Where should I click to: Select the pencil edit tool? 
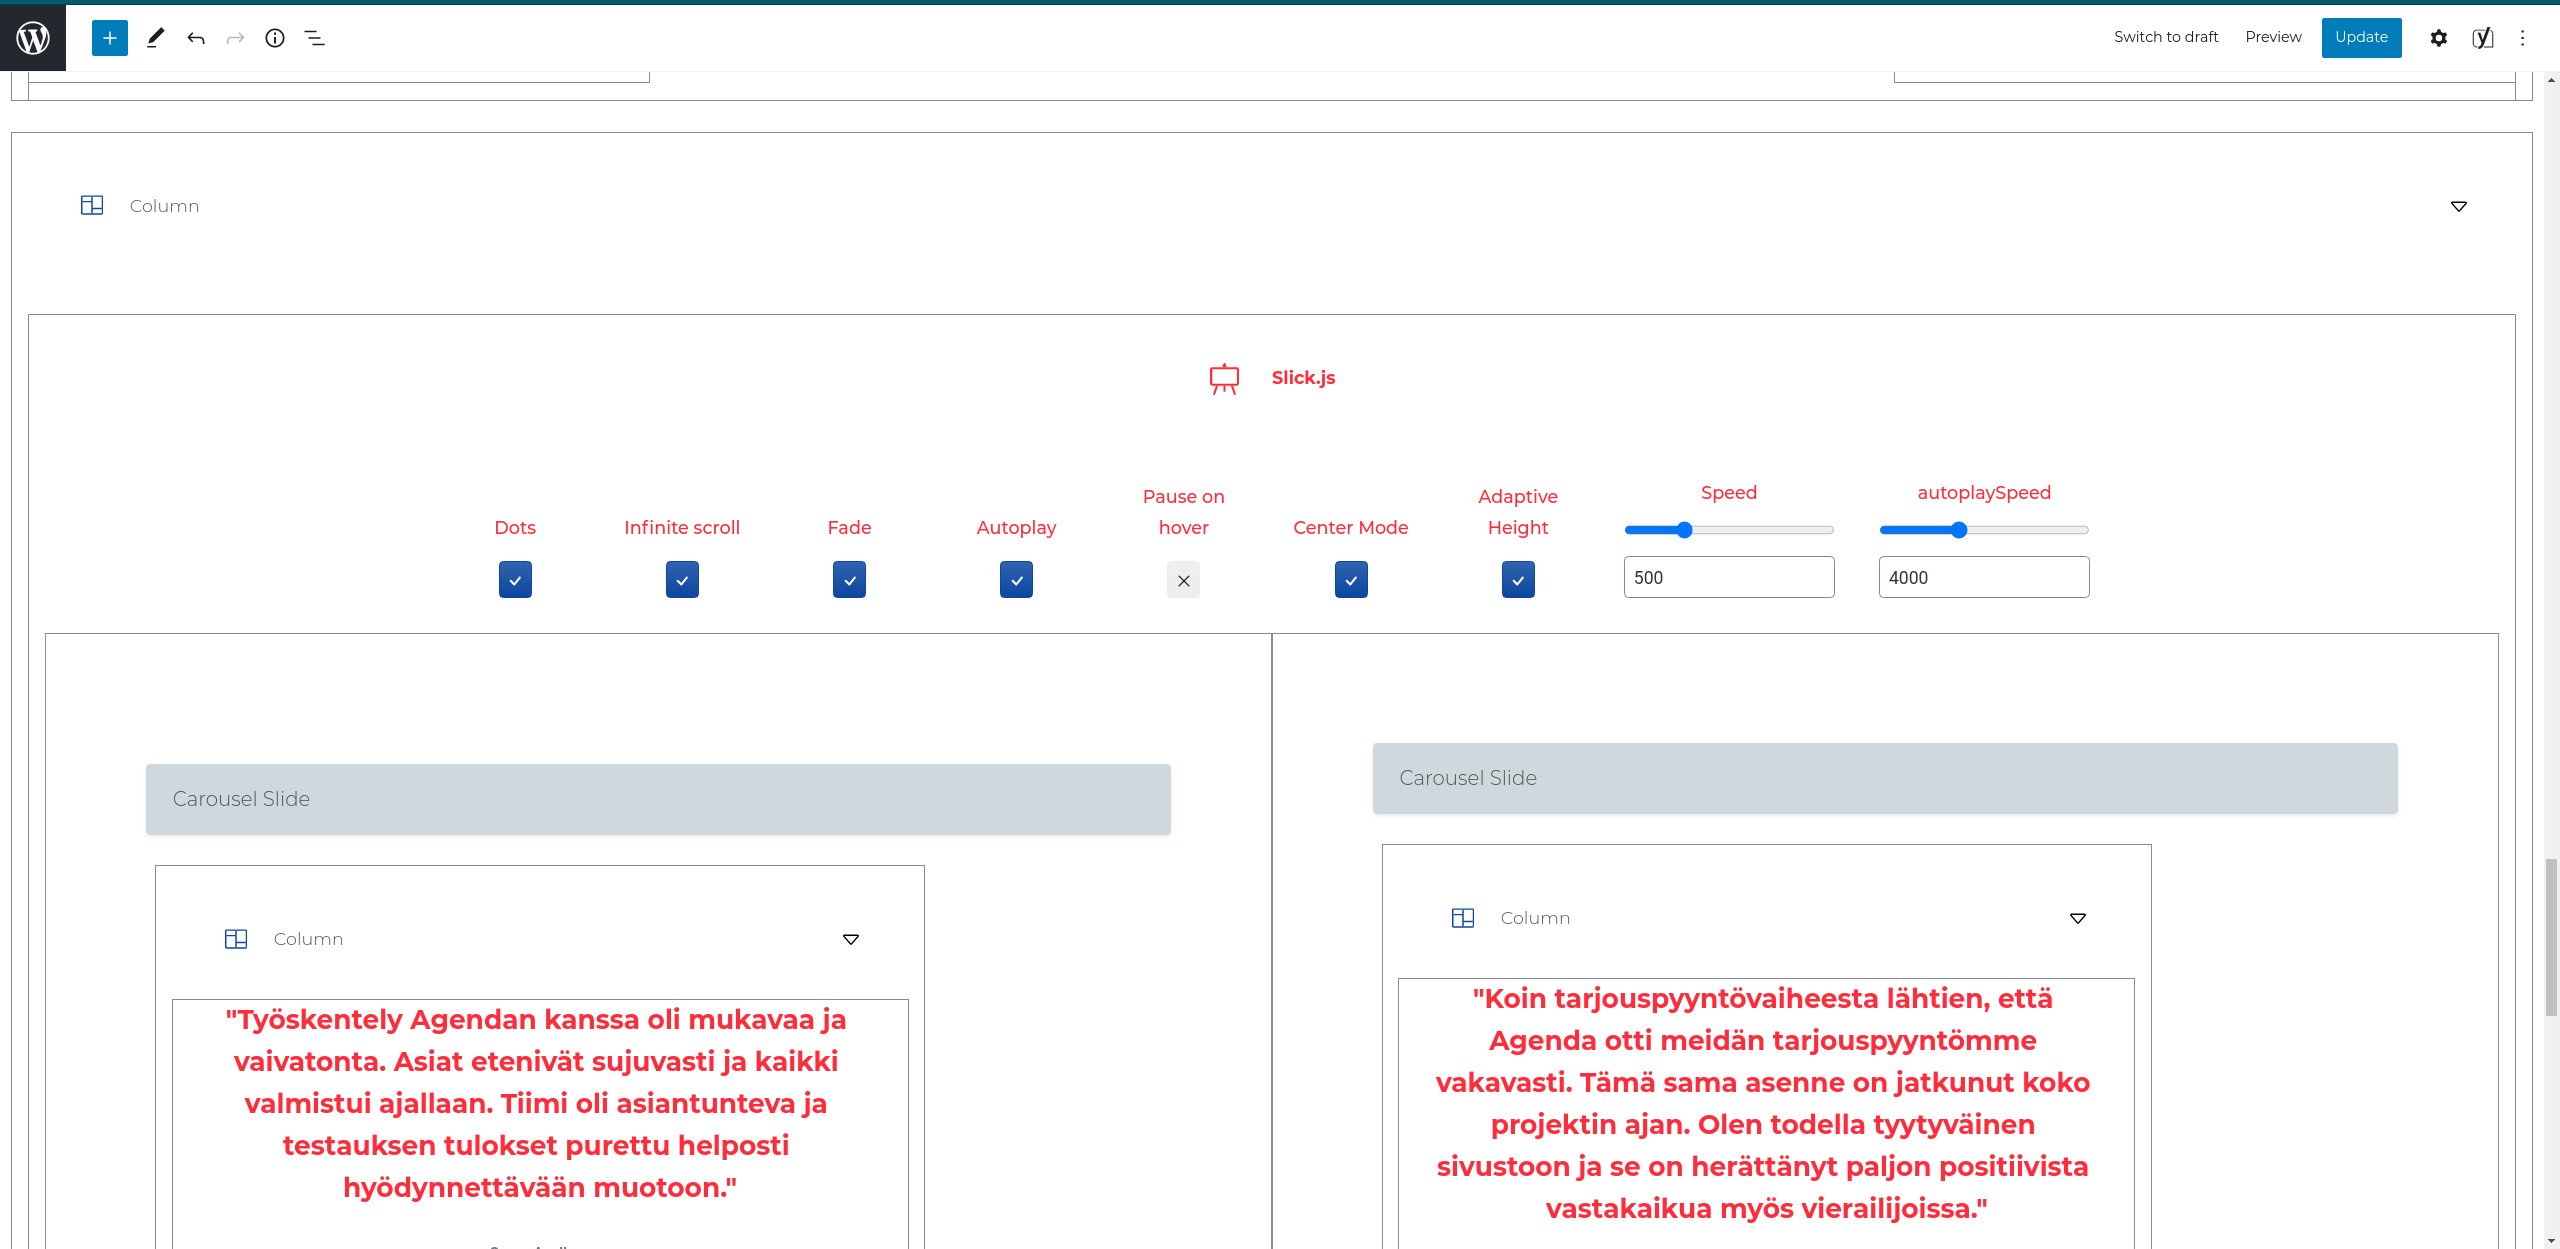(x=155, y=38)
